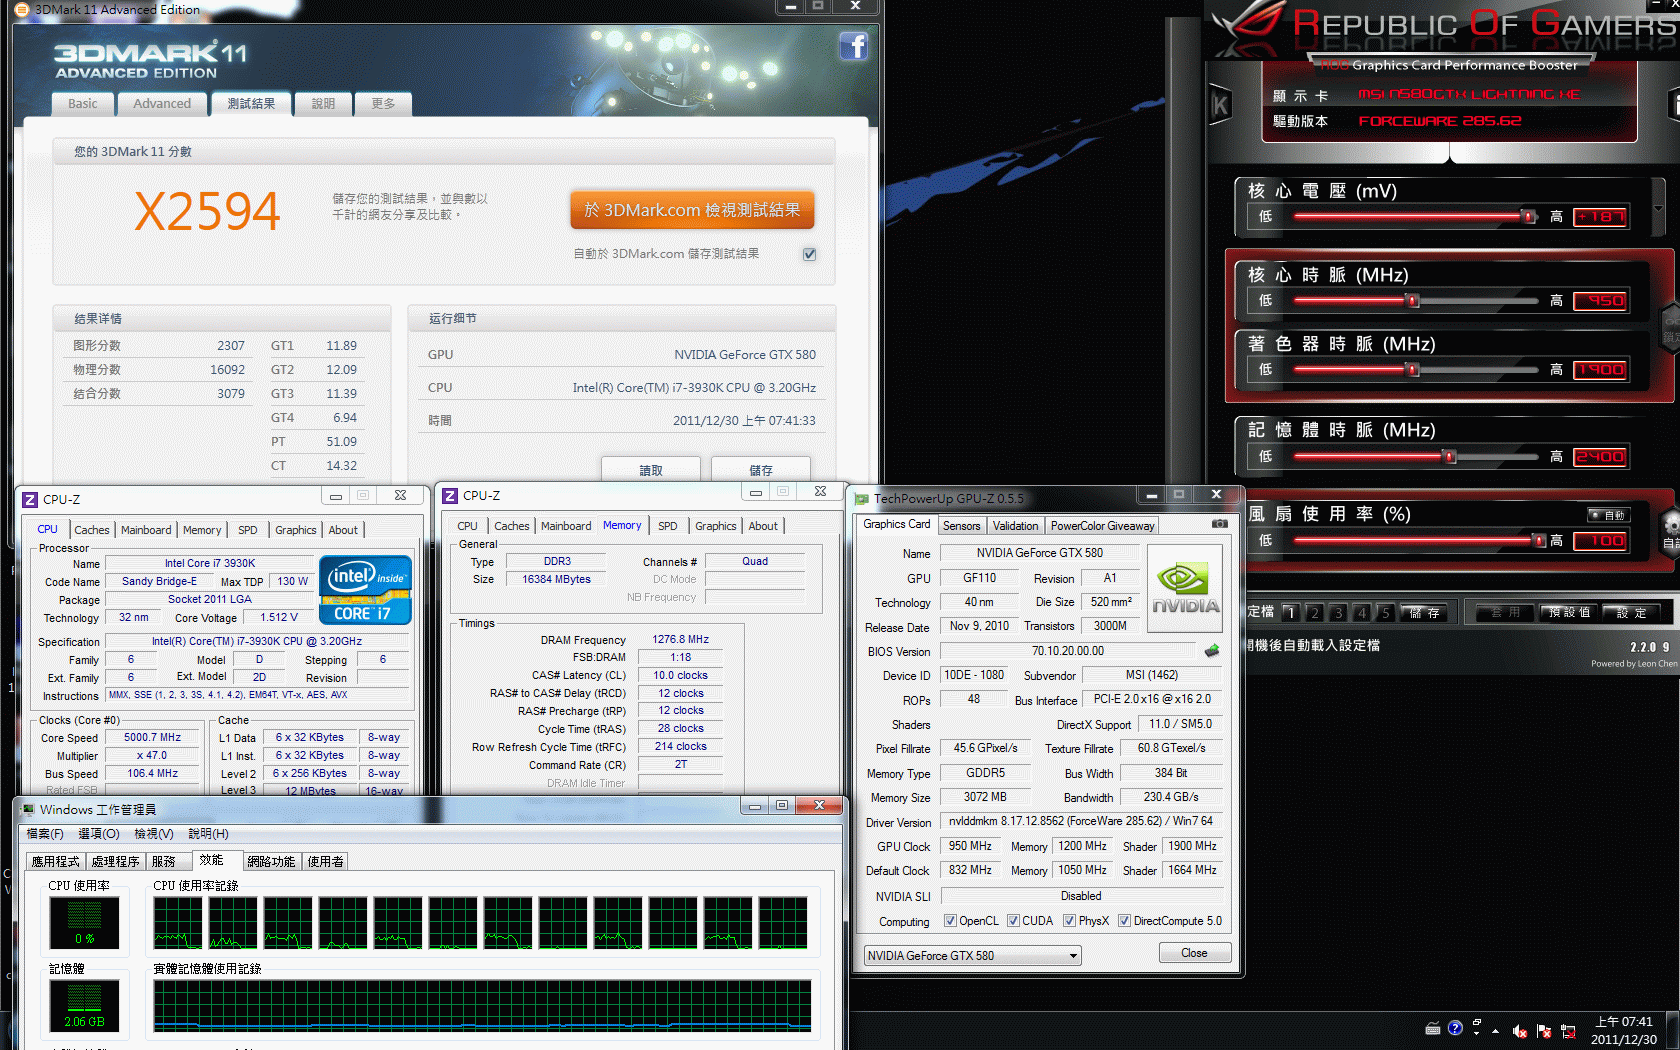
Task: Click the keyboard input icon in system tray
Action: point(1433,1029)
